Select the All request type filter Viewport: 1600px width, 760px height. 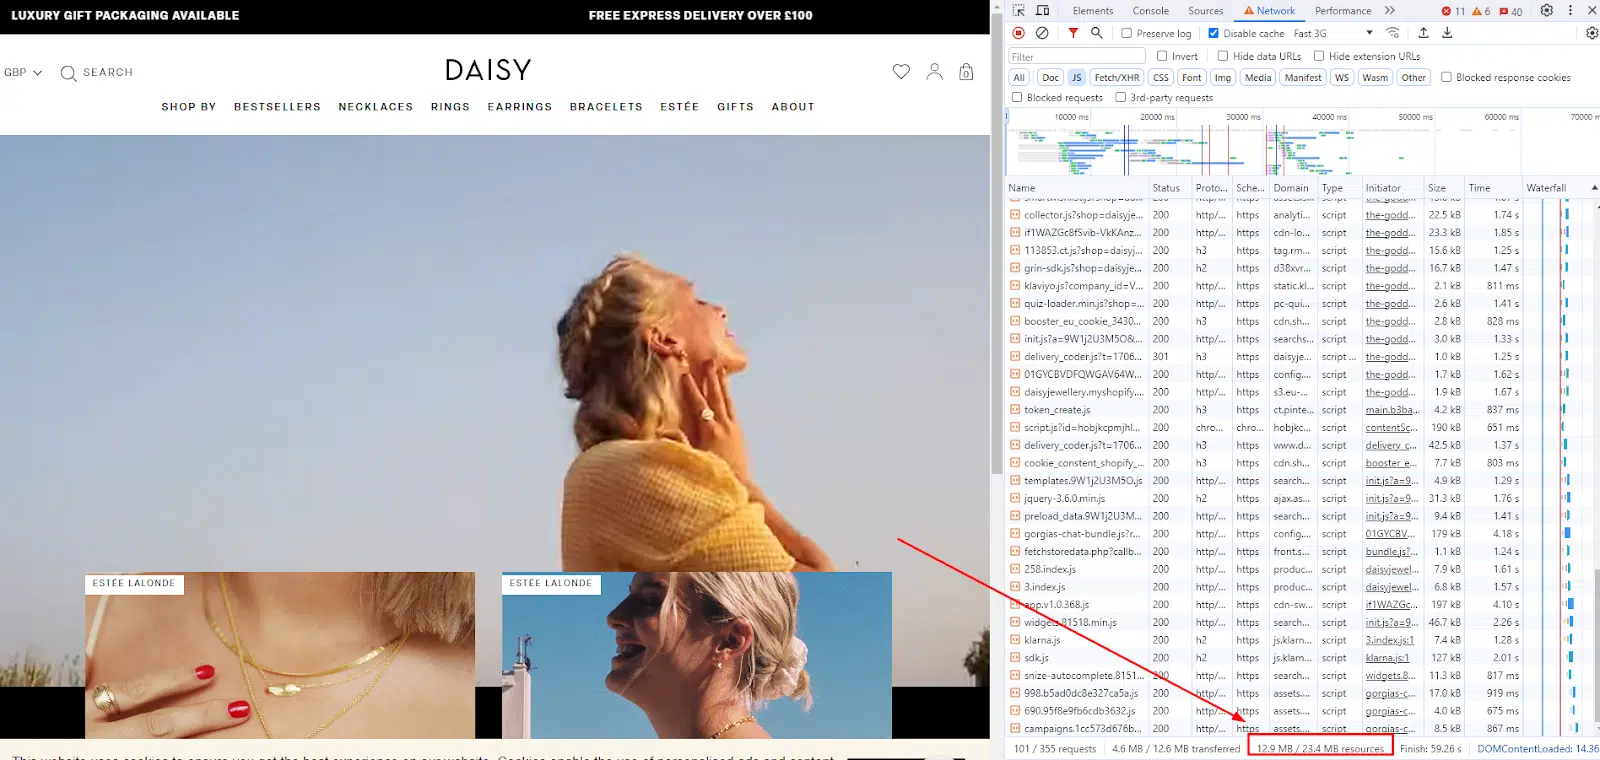(x=1019, y=77)
